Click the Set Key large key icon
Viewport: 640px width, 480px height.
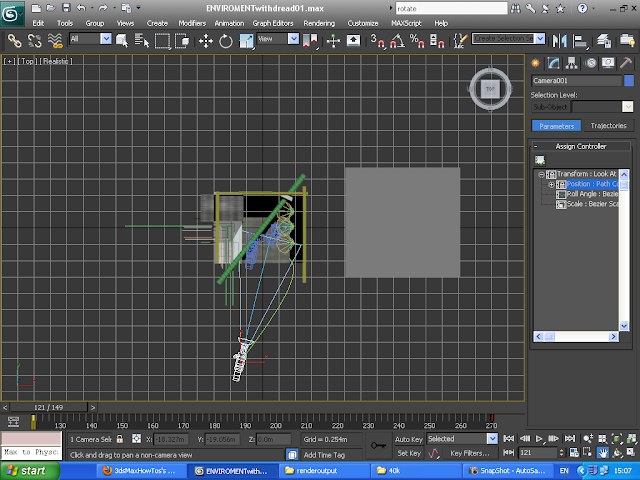pos(378,445)
